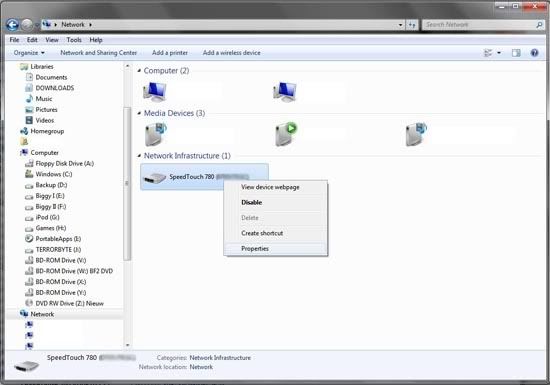Select the second computer icon
This screenshot has height=385, width=550.
coord(284,92)
